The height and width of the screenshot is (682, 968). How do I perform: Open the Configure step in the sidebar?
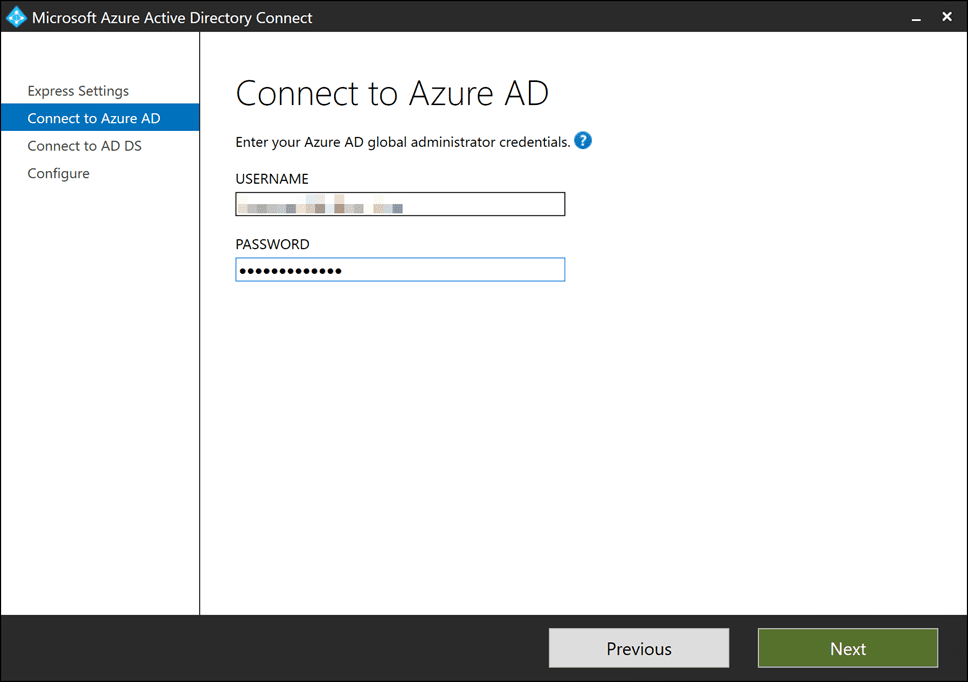coord(58,173)
